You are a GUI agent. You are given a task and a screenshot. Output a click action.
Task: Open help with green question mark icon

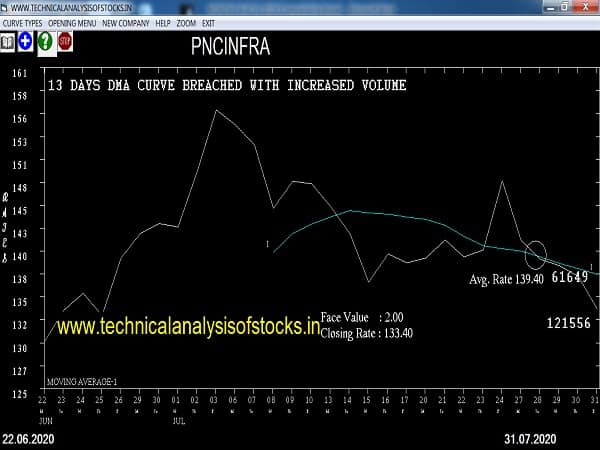pyautogui.click(x=45, y=41)
